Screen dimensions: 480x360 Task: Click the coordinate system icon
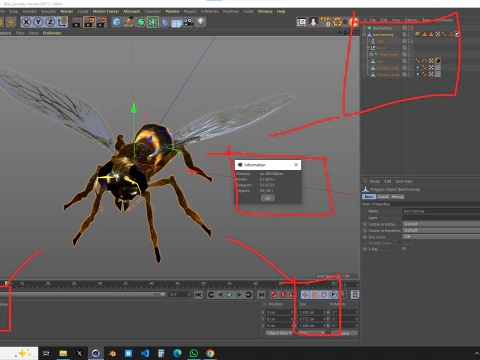tap(62, 22)
